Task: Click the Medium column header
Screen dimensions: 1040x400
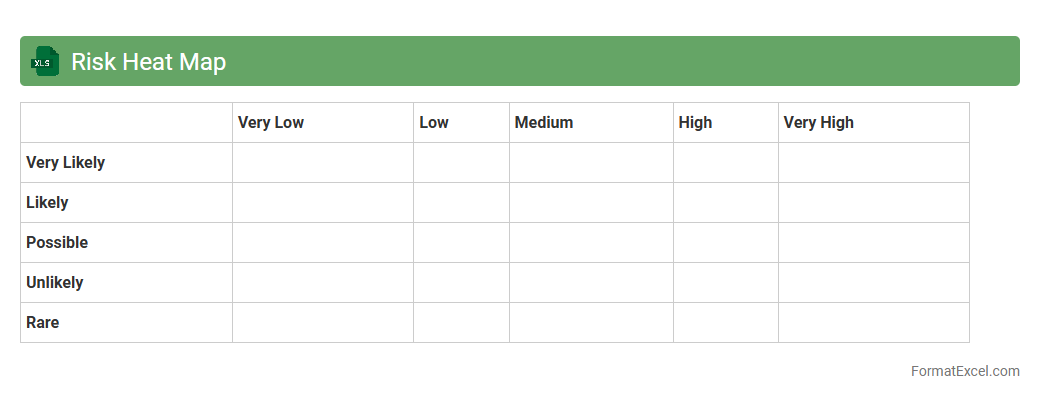Action: point(544,123)
